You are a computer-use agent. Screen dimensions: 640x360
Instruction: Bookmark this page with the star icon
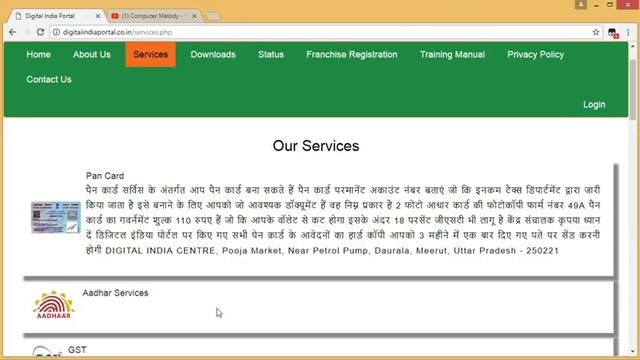tap(596, 32)
